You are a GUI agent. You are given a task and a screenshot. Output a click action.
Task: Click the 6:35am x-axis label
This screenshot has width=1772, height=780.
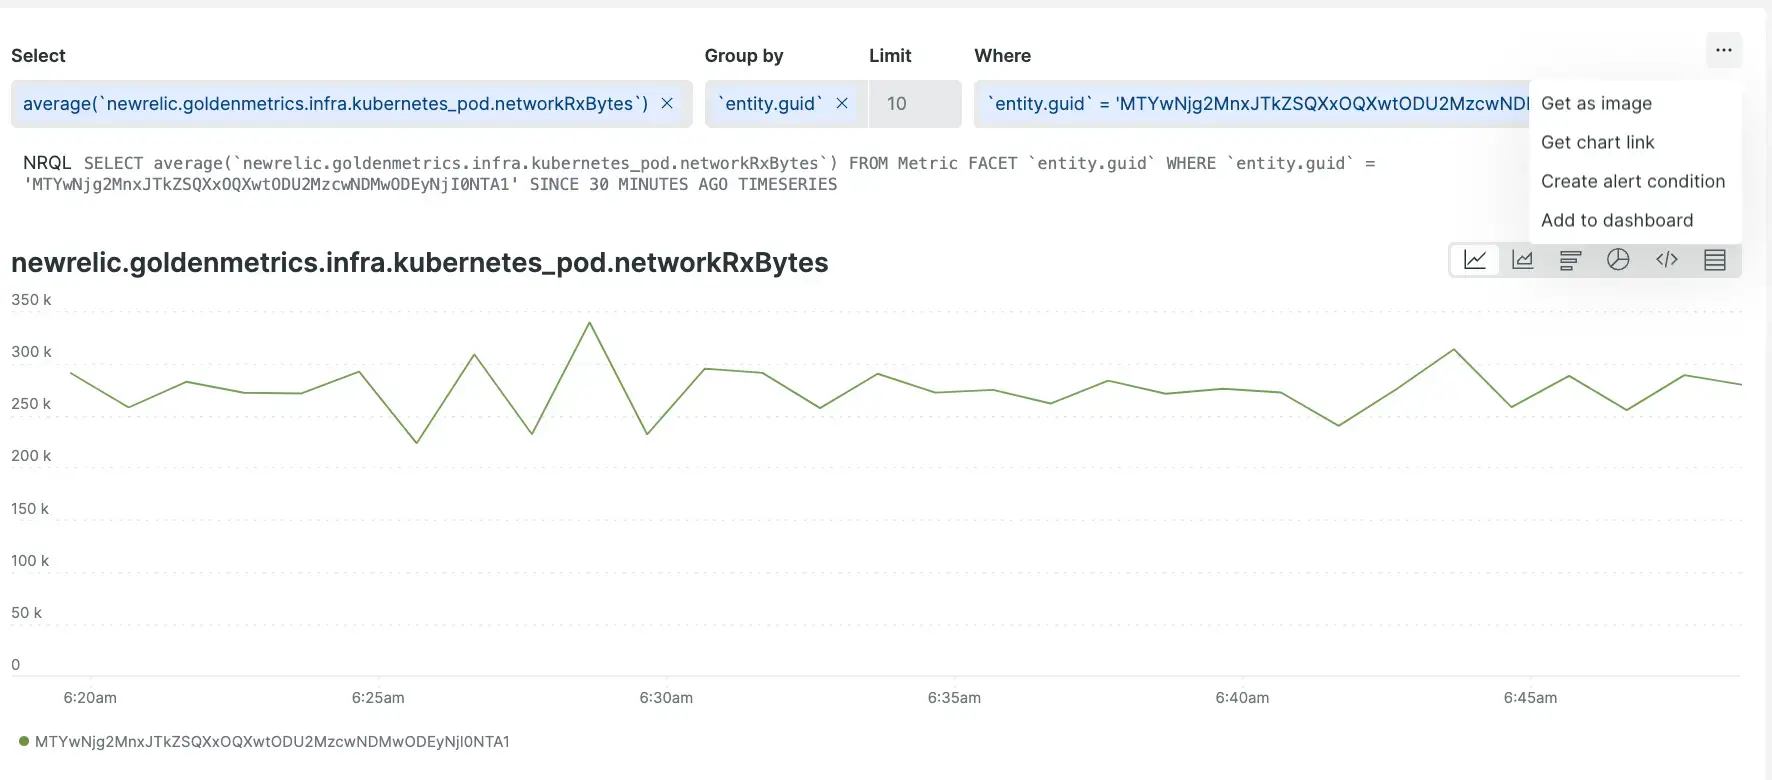pos(954,698)
